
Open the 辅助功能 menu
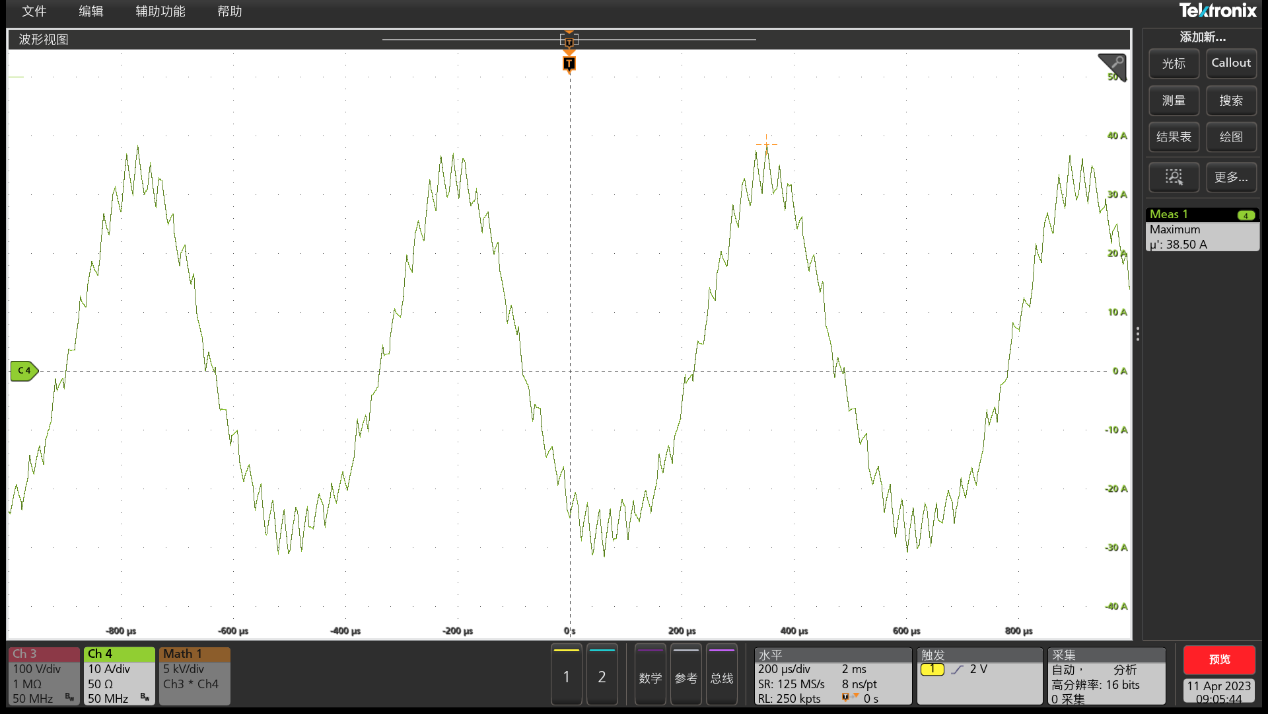[x=160, y=12]
